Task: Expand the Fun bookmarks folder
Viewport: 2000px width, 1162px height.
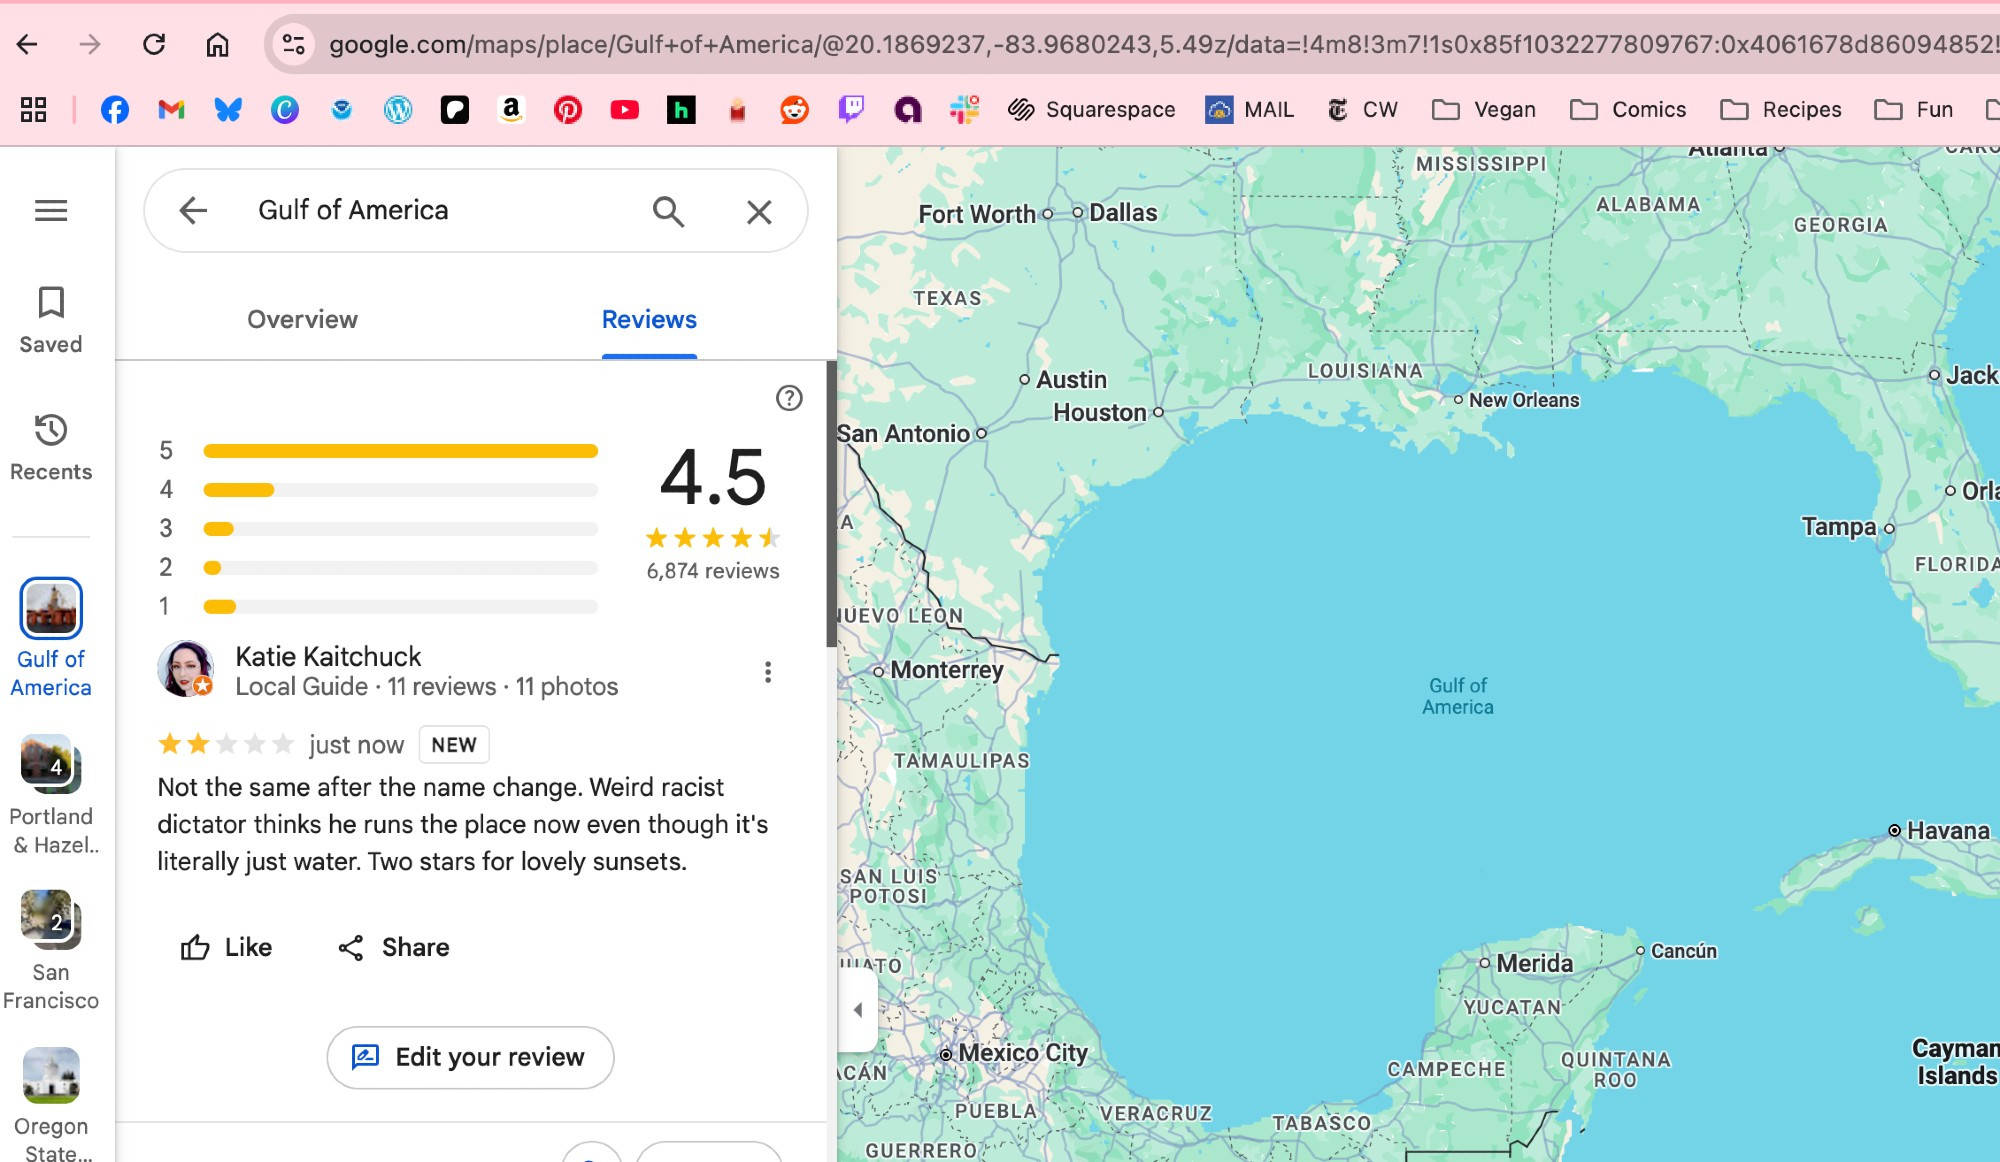Action: click(x=1914, y=110)
